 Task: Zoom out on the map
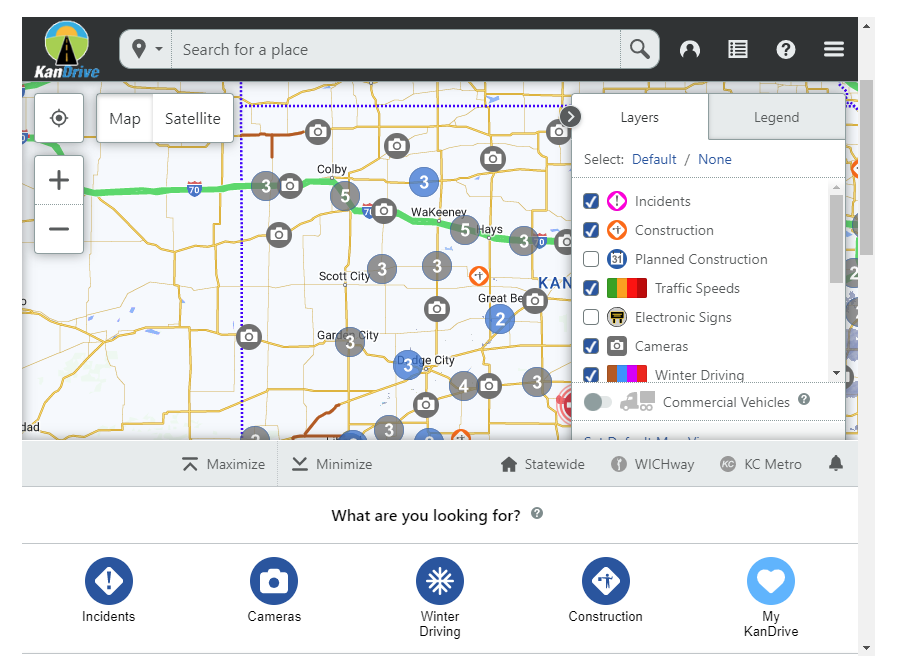point(59,229)
